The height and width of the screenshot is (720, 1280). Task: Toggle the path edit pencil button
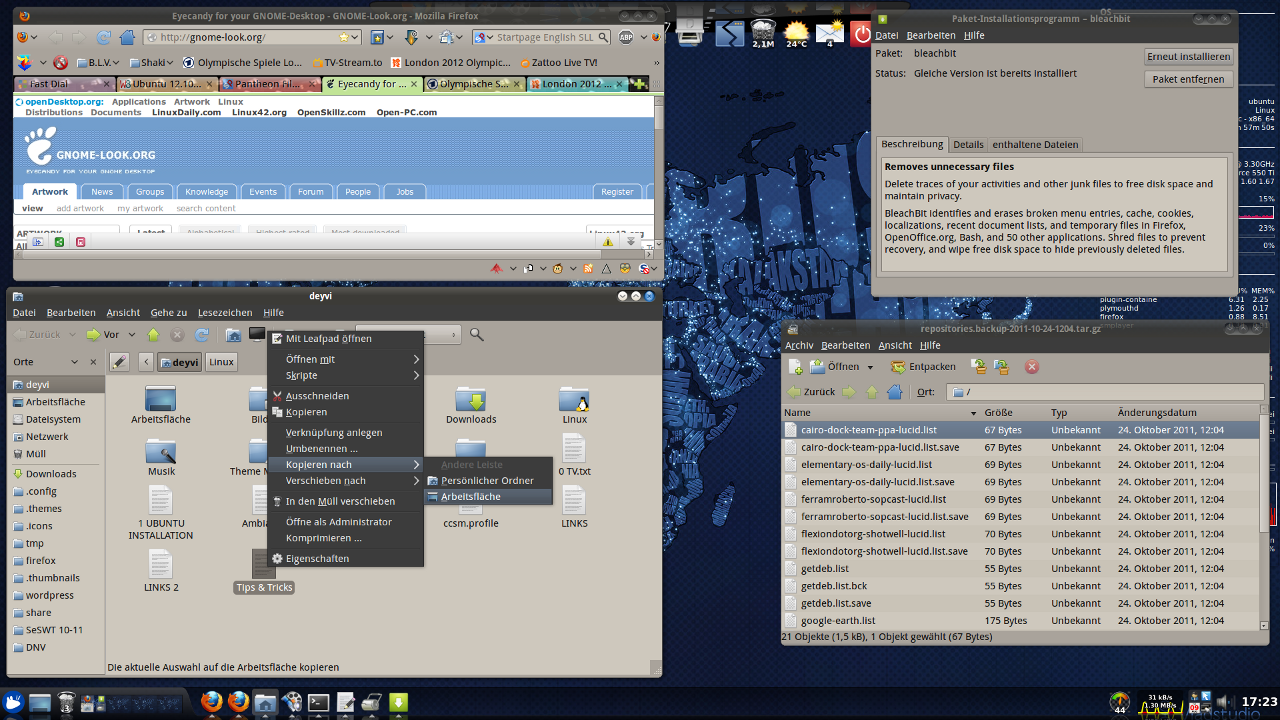tap(119, 362)
